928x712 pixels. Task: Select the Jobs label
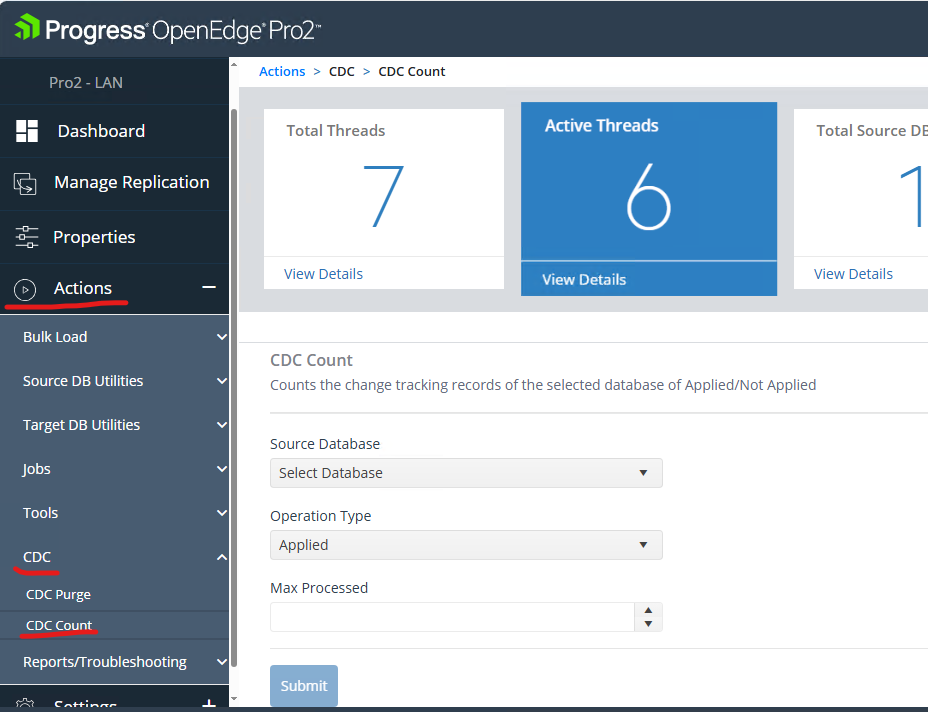click(x=37, y=469)
